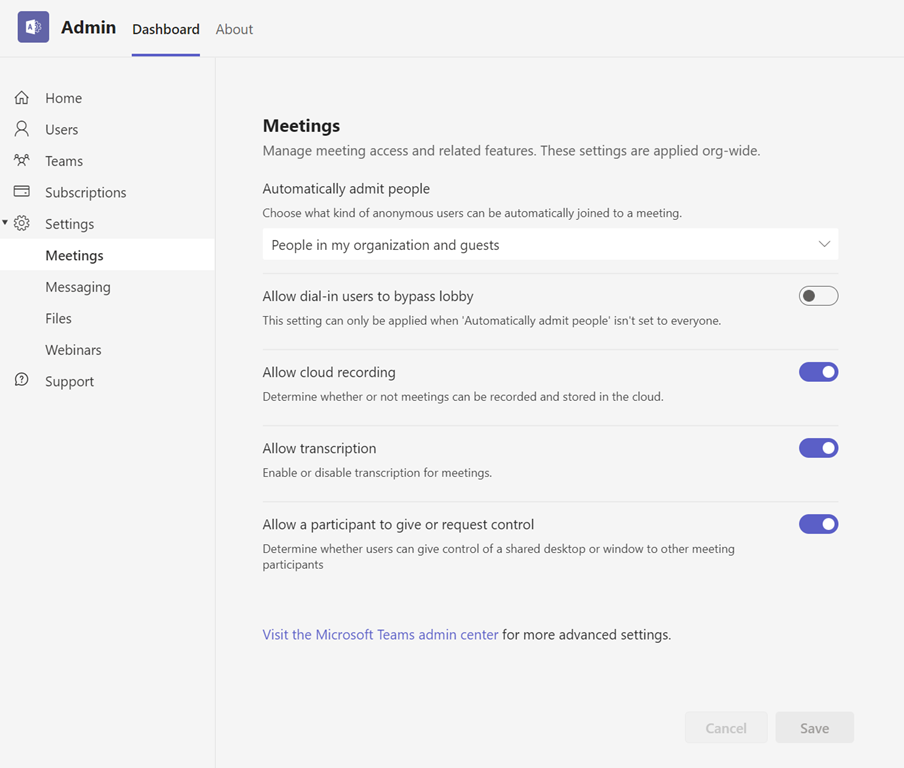Click the Admin app logo icon
The width and height of the screenshot is (904, 768).
click(33, 28)
